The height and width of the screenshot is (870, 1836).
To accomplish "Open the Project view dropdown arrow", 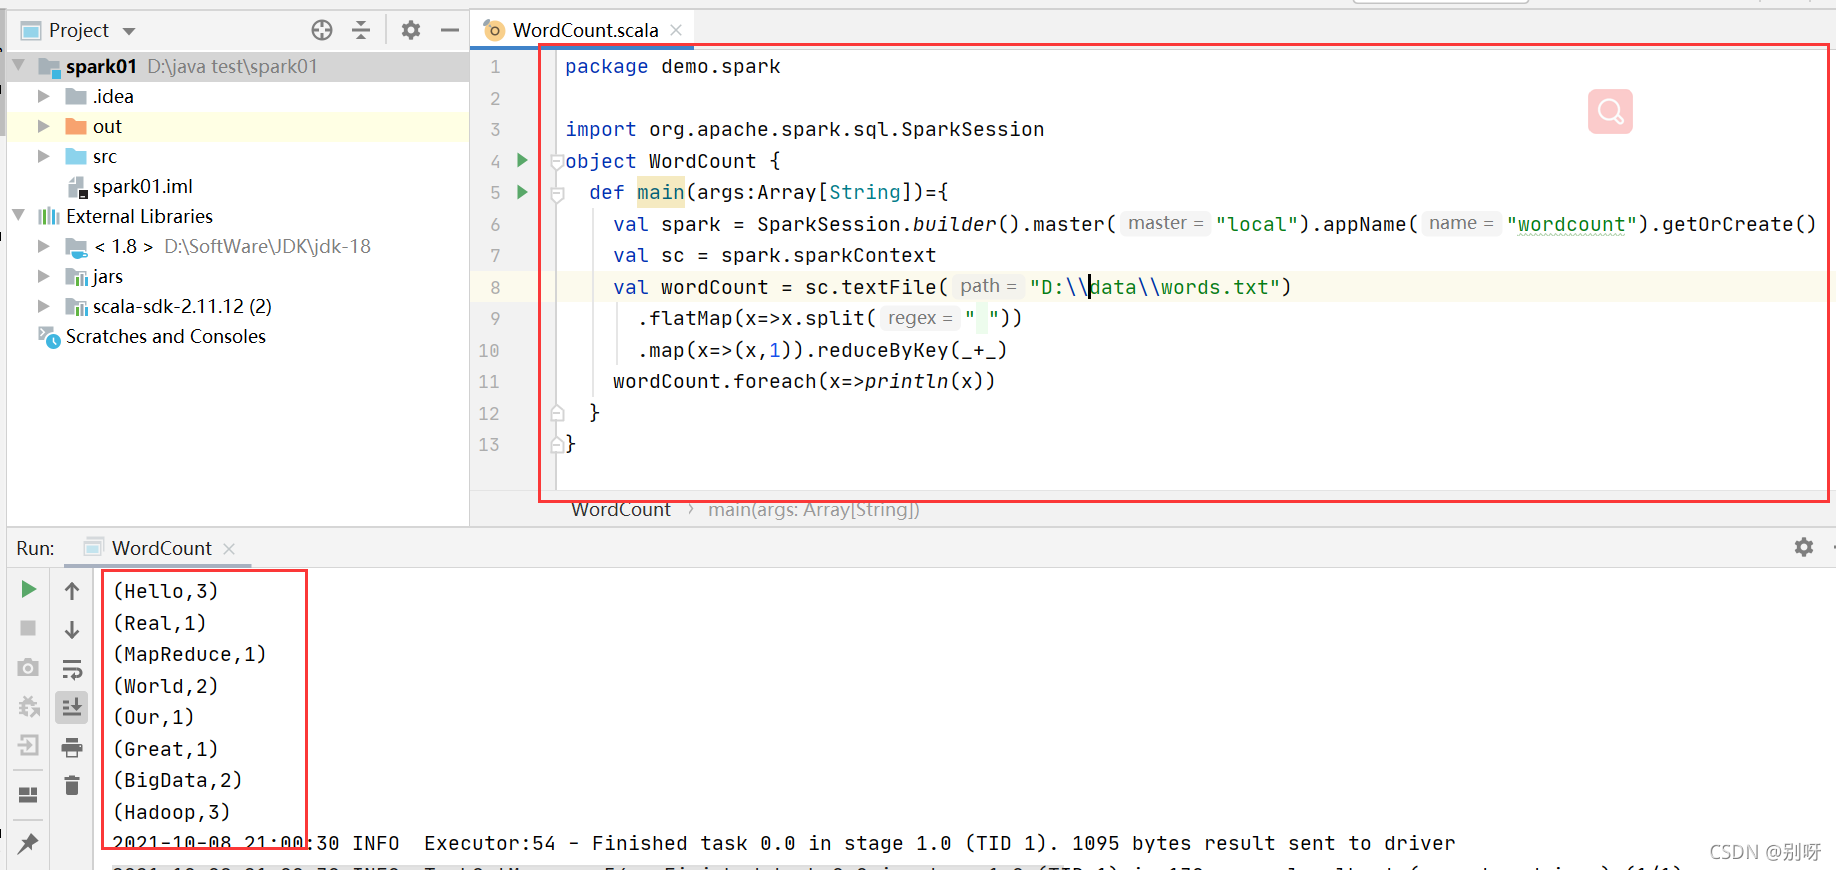I will point(129,31).
